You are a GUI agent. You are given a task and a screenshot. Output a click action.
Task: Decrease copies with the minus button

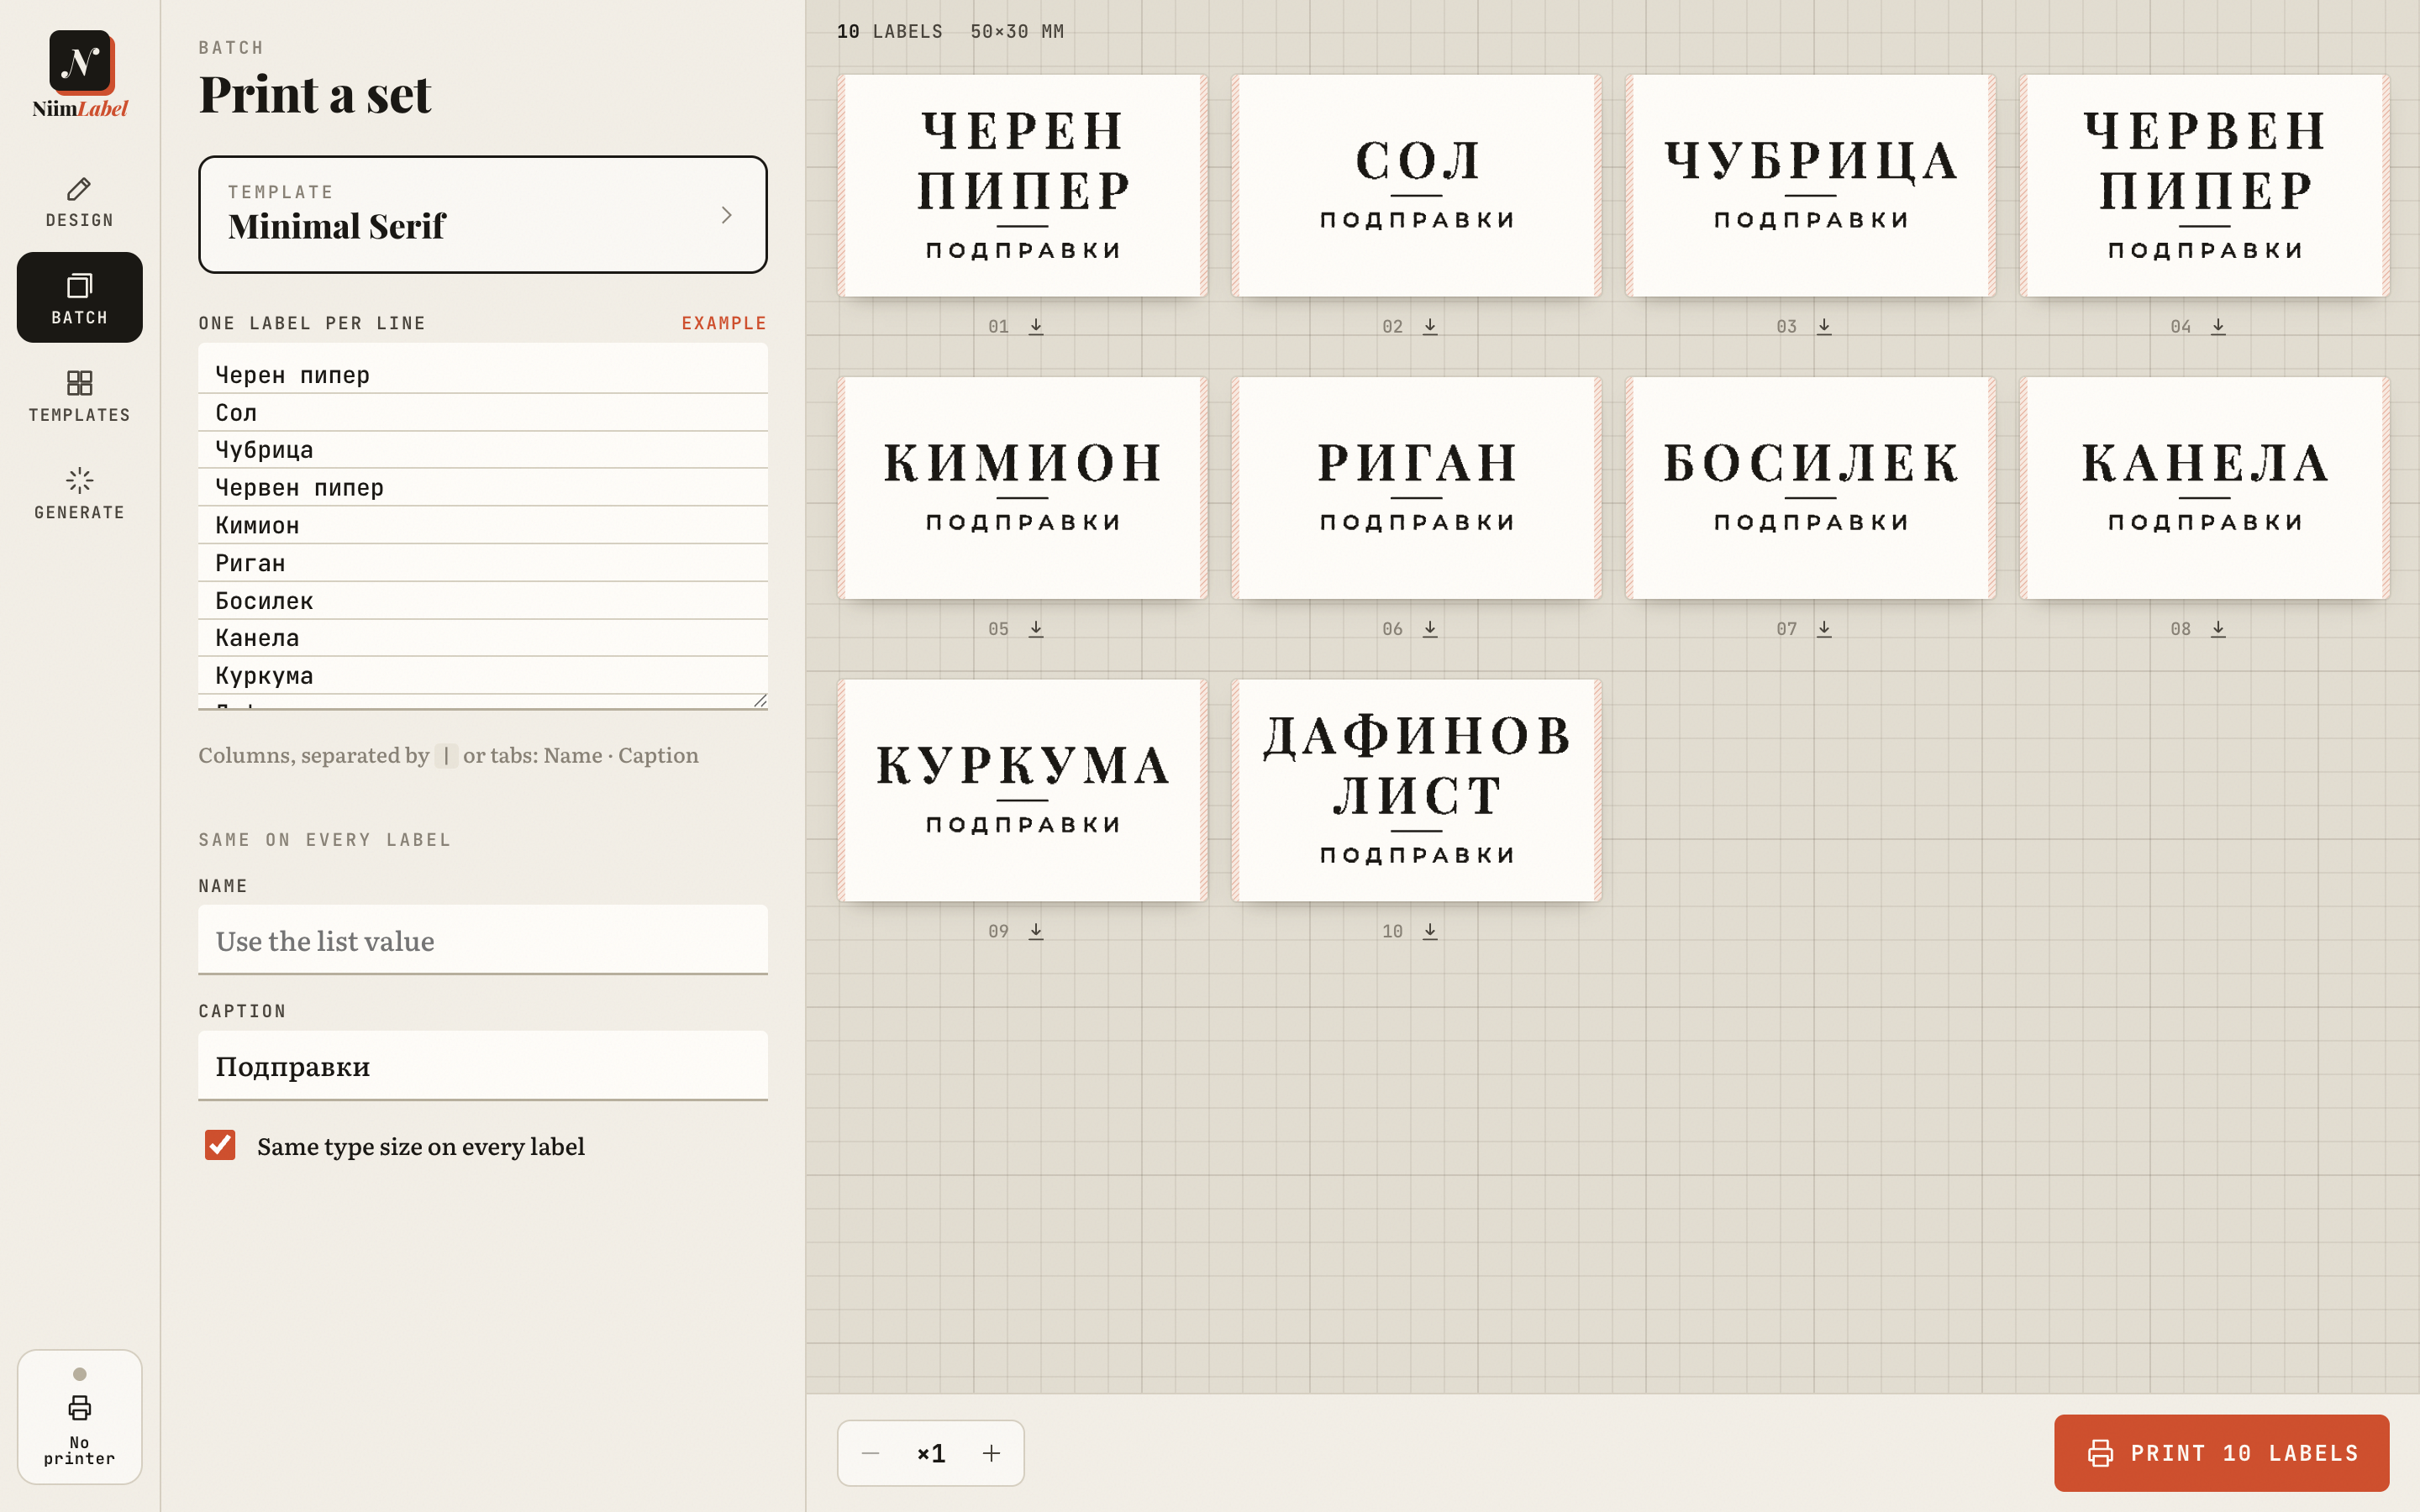(870, 1453)
